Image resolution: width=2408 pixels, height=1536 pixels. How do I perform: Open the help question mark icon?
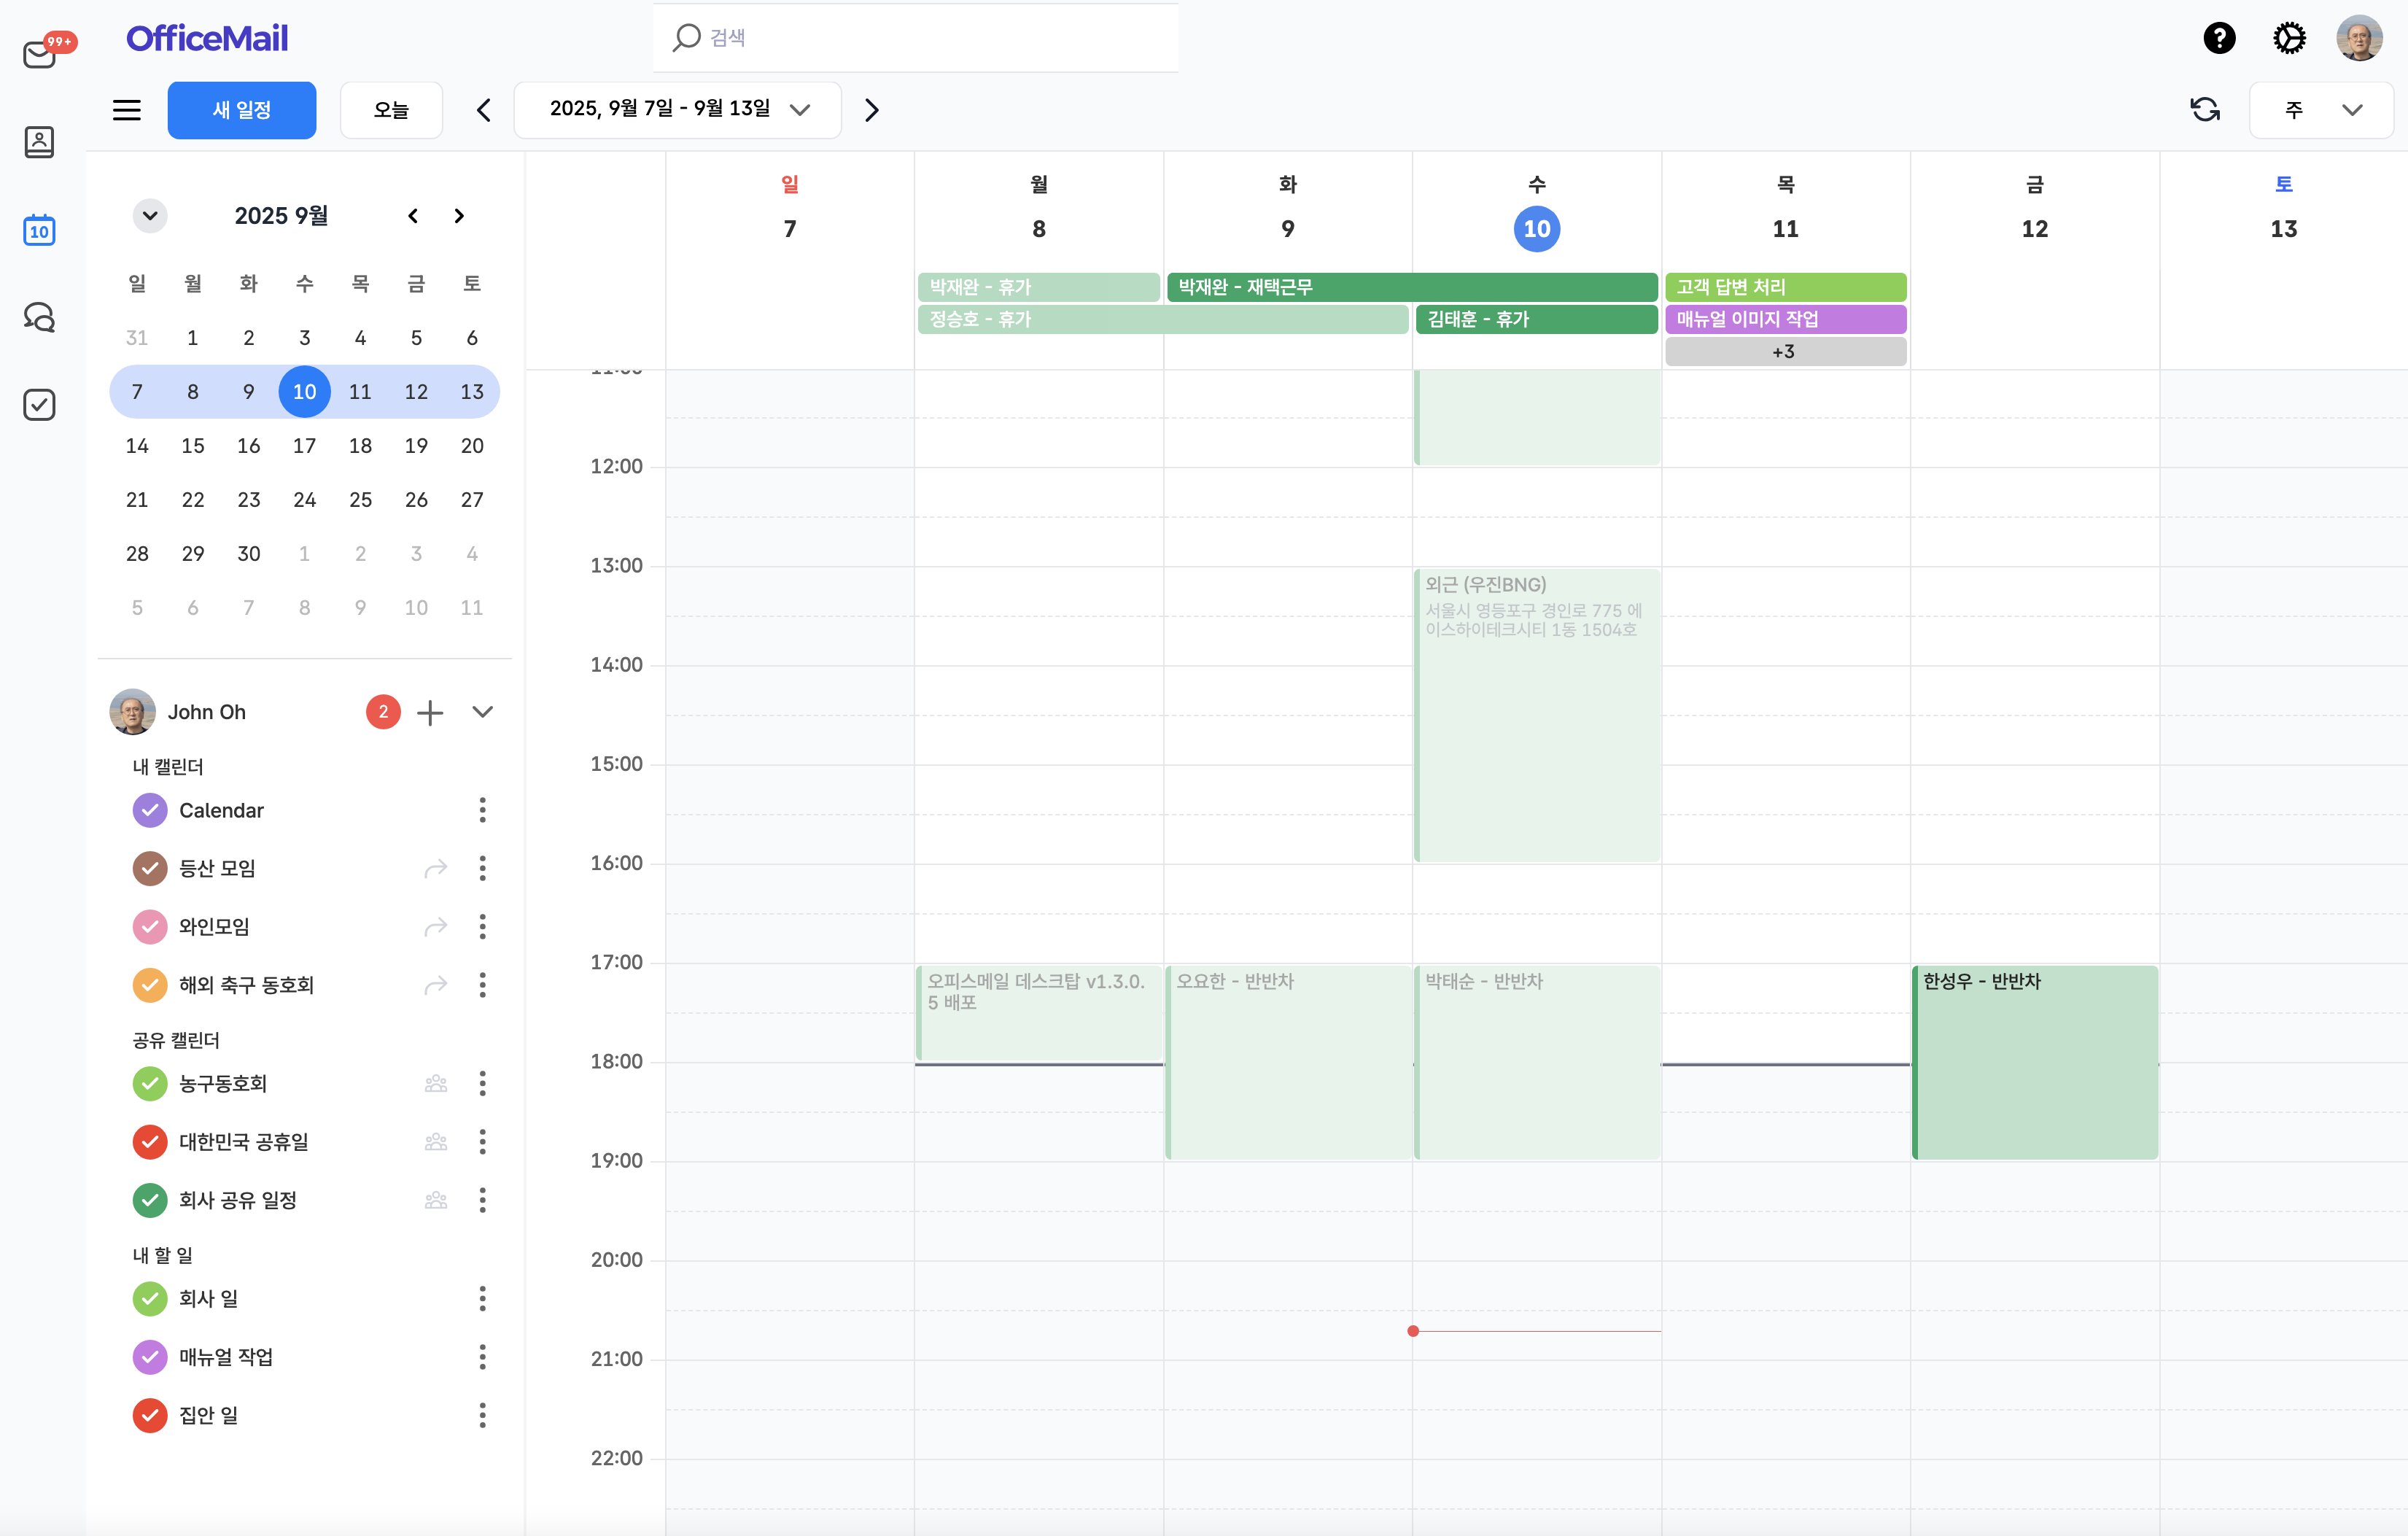[2219, 38]
